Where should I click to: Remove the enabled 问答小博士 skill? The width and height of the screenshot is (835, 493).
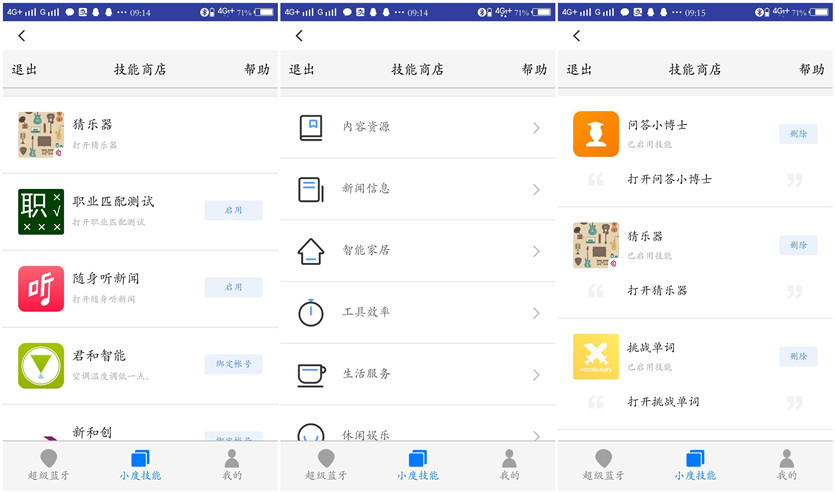(x=798, y=134)
